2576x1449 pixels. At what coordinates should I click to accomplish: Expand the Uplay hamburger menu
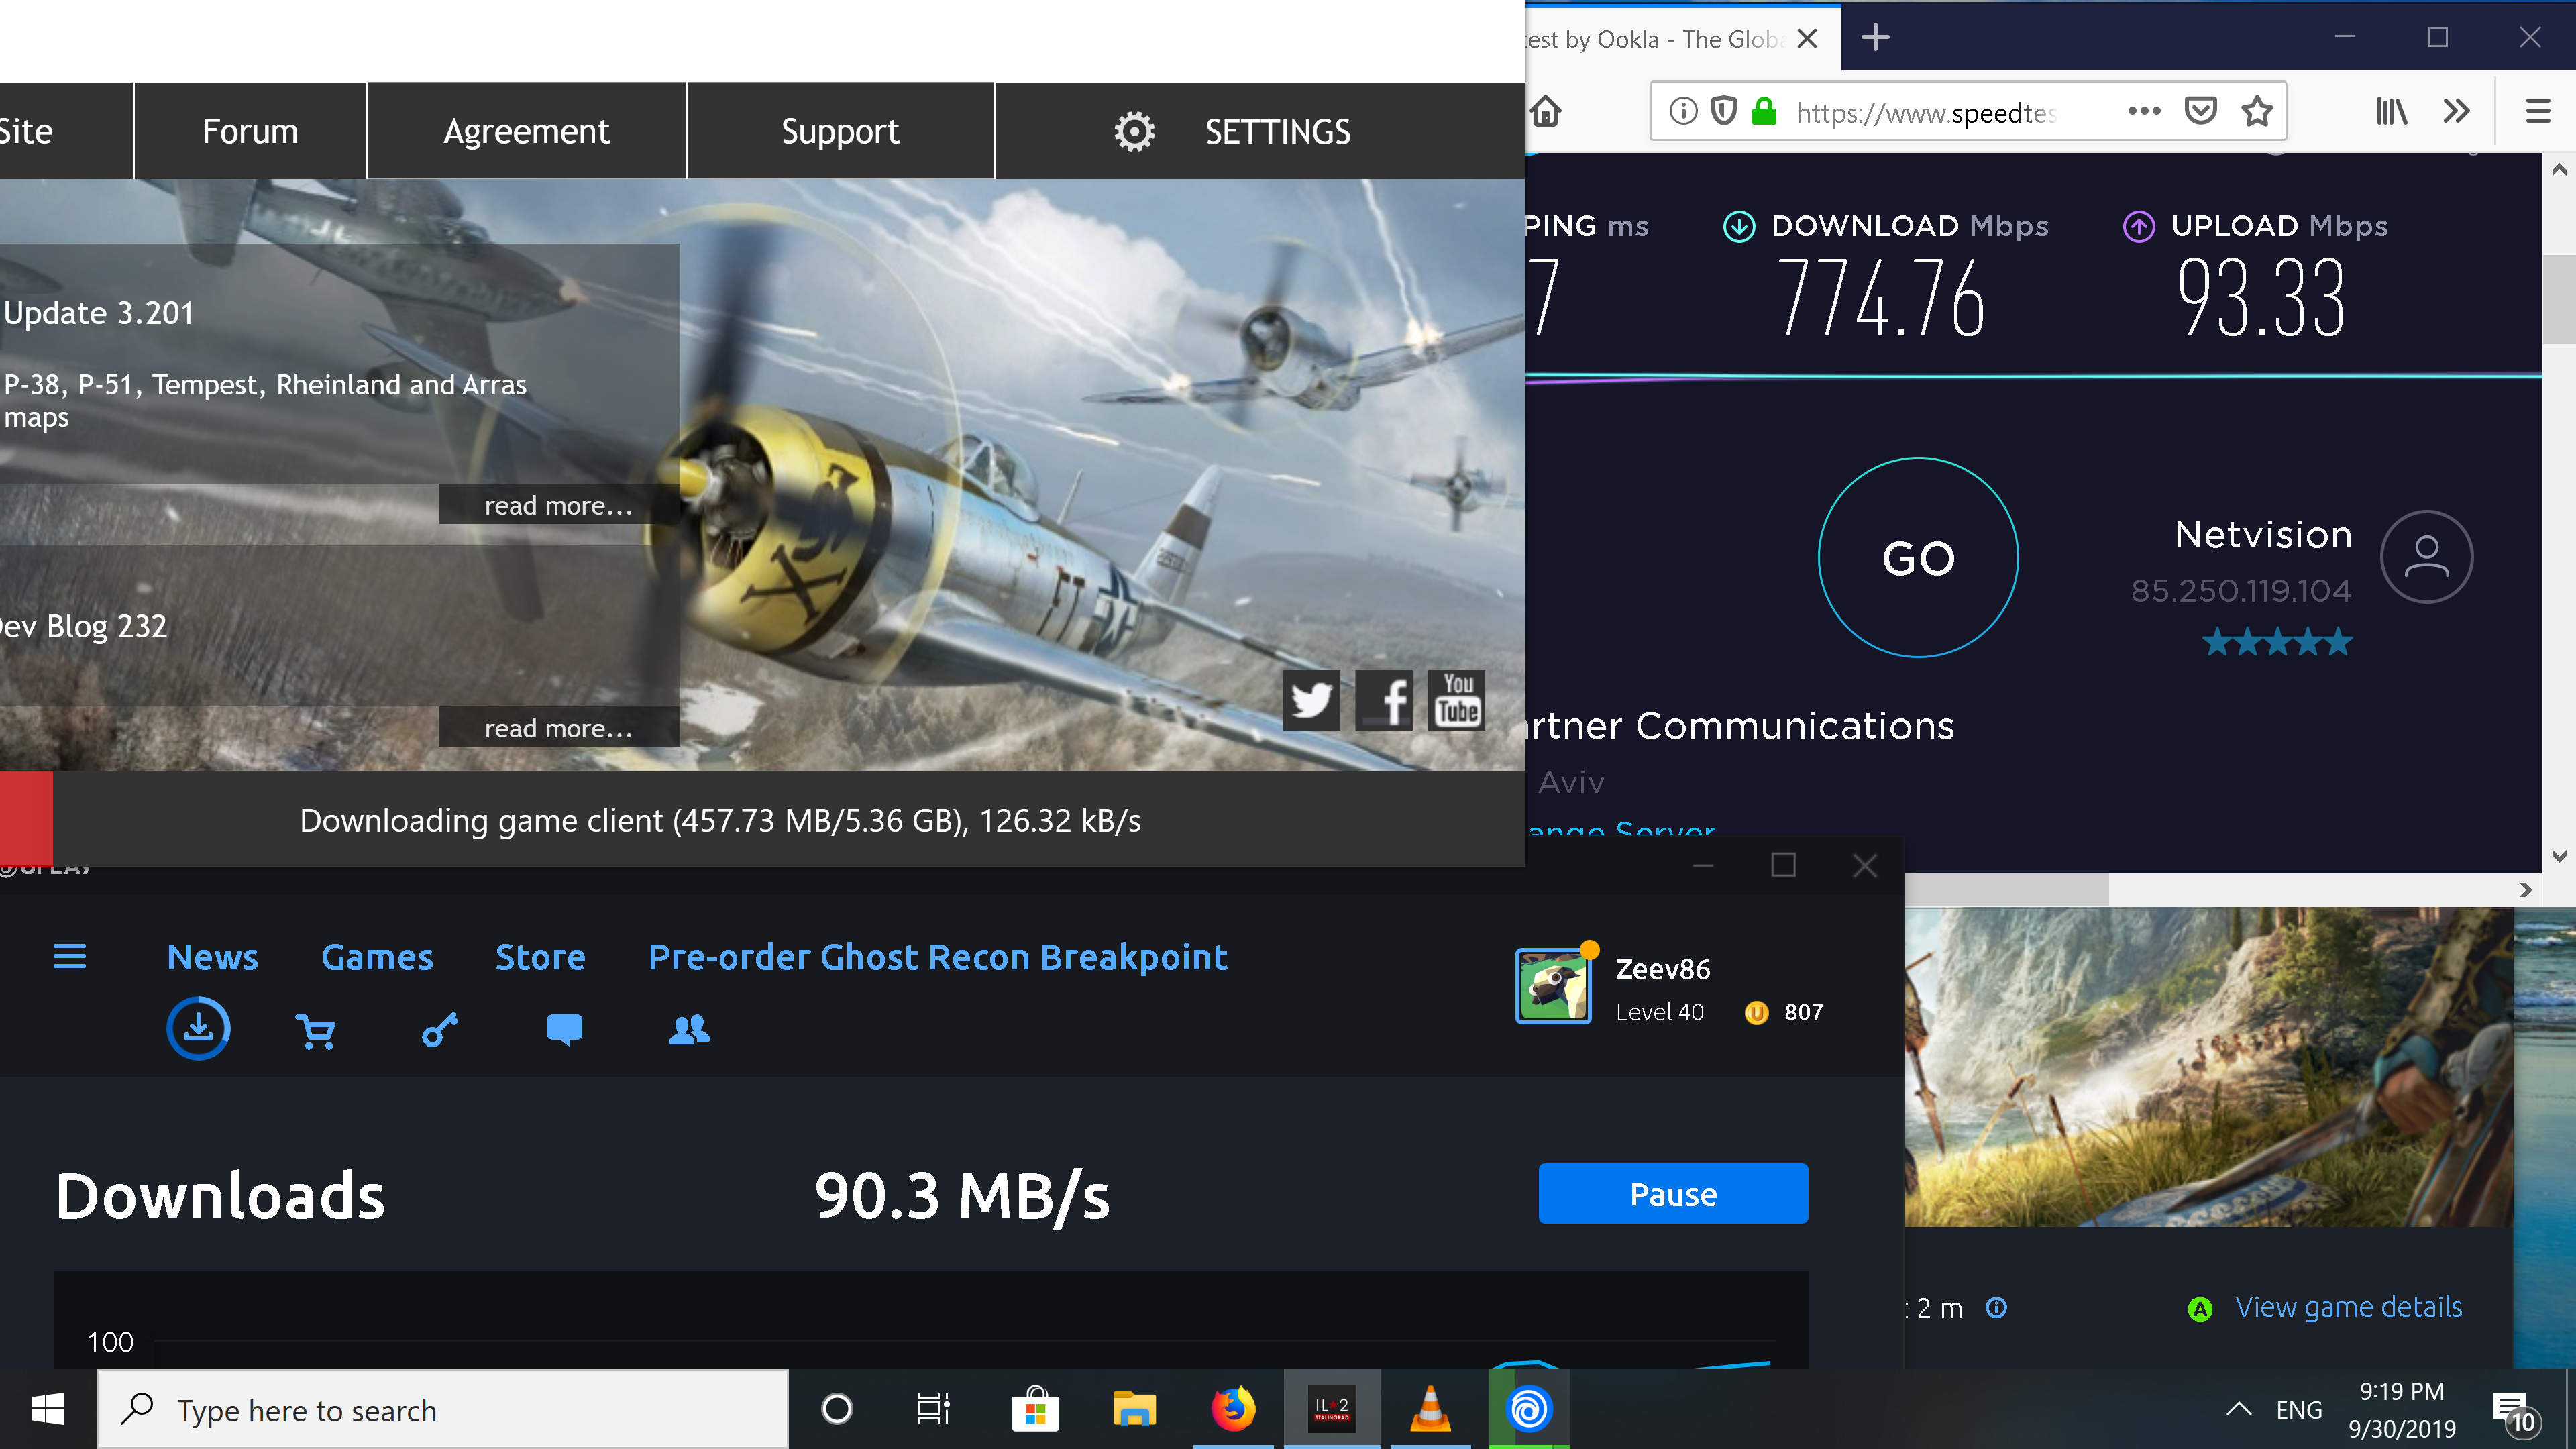pyautogui.click(x=69, y=956)
